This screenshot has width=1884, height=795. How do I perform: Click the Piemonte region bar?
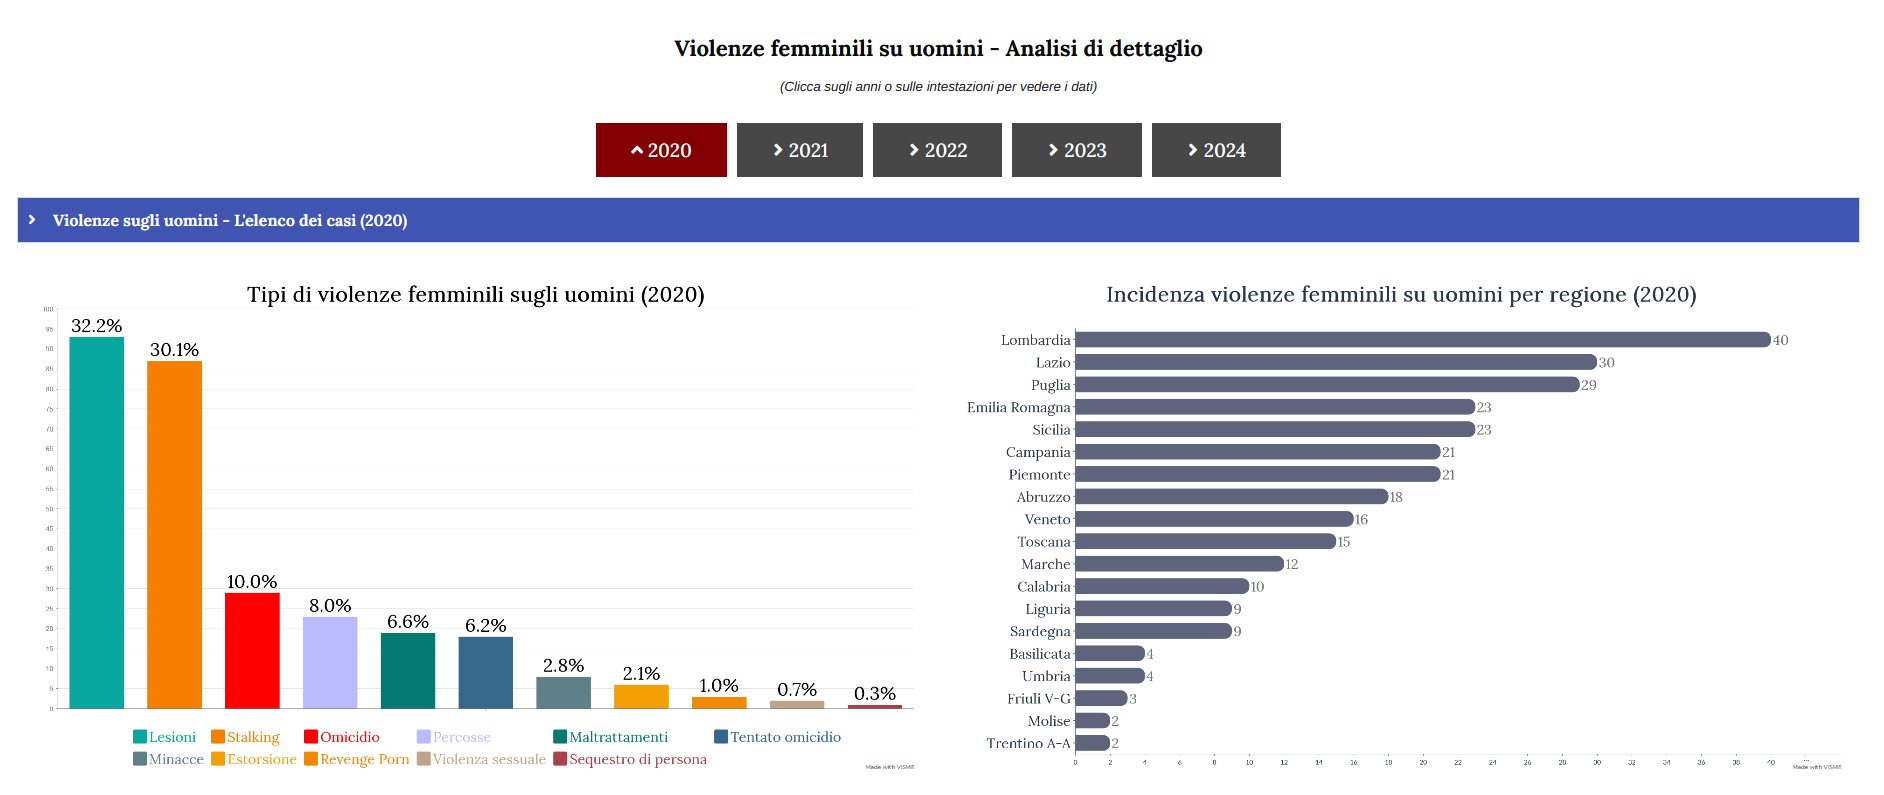tap(1258, 474)
